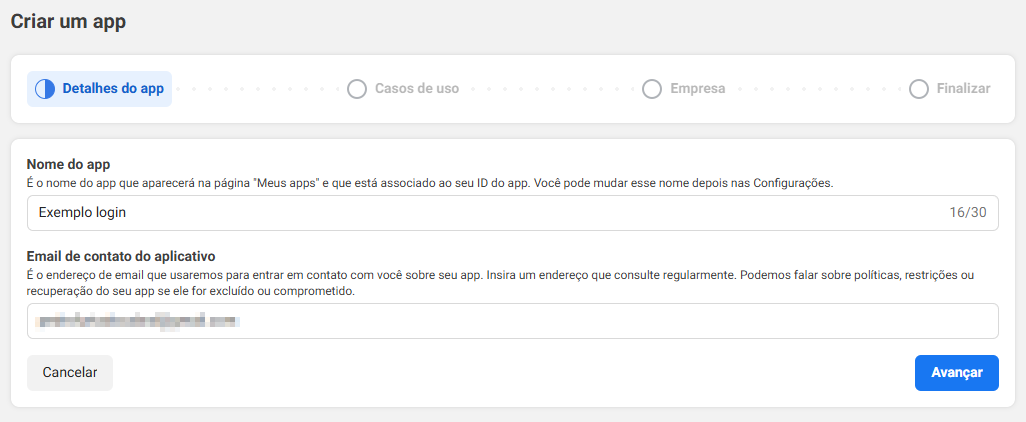Click the description mentioning Meus apps page

[430, 183]
